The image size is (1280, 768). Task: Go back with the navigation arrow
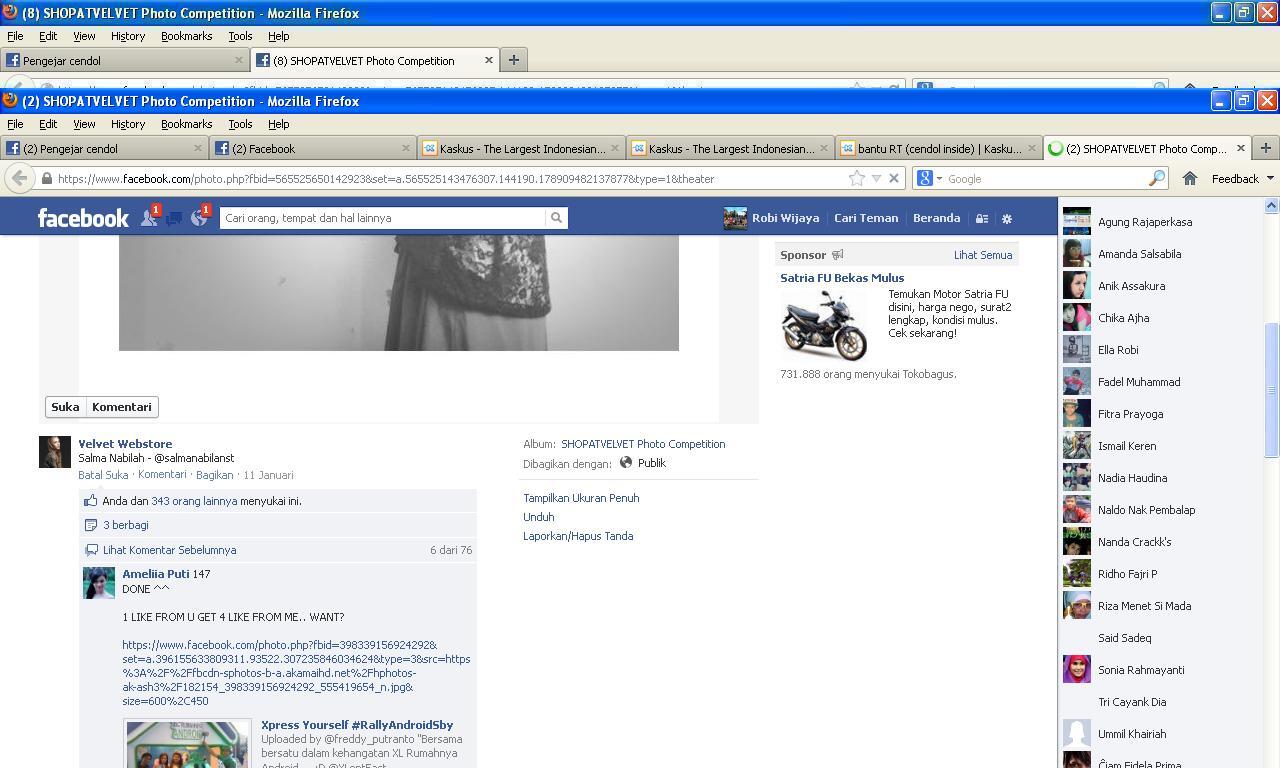[19, 178]
